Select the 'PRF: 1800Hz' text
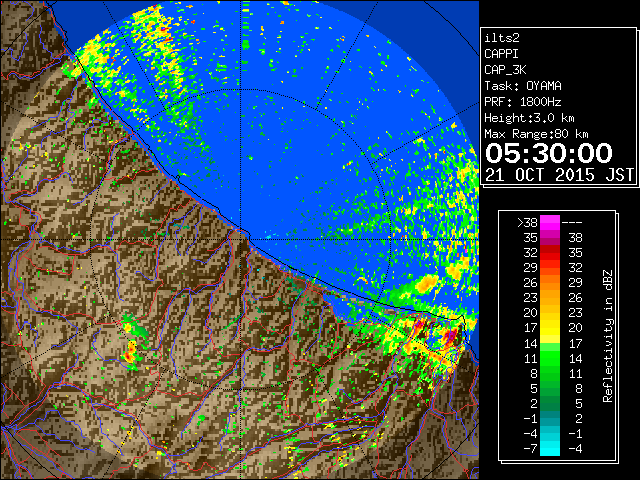Screen dimensions: 640x480 pyautogui.click(x=523, y=102)
